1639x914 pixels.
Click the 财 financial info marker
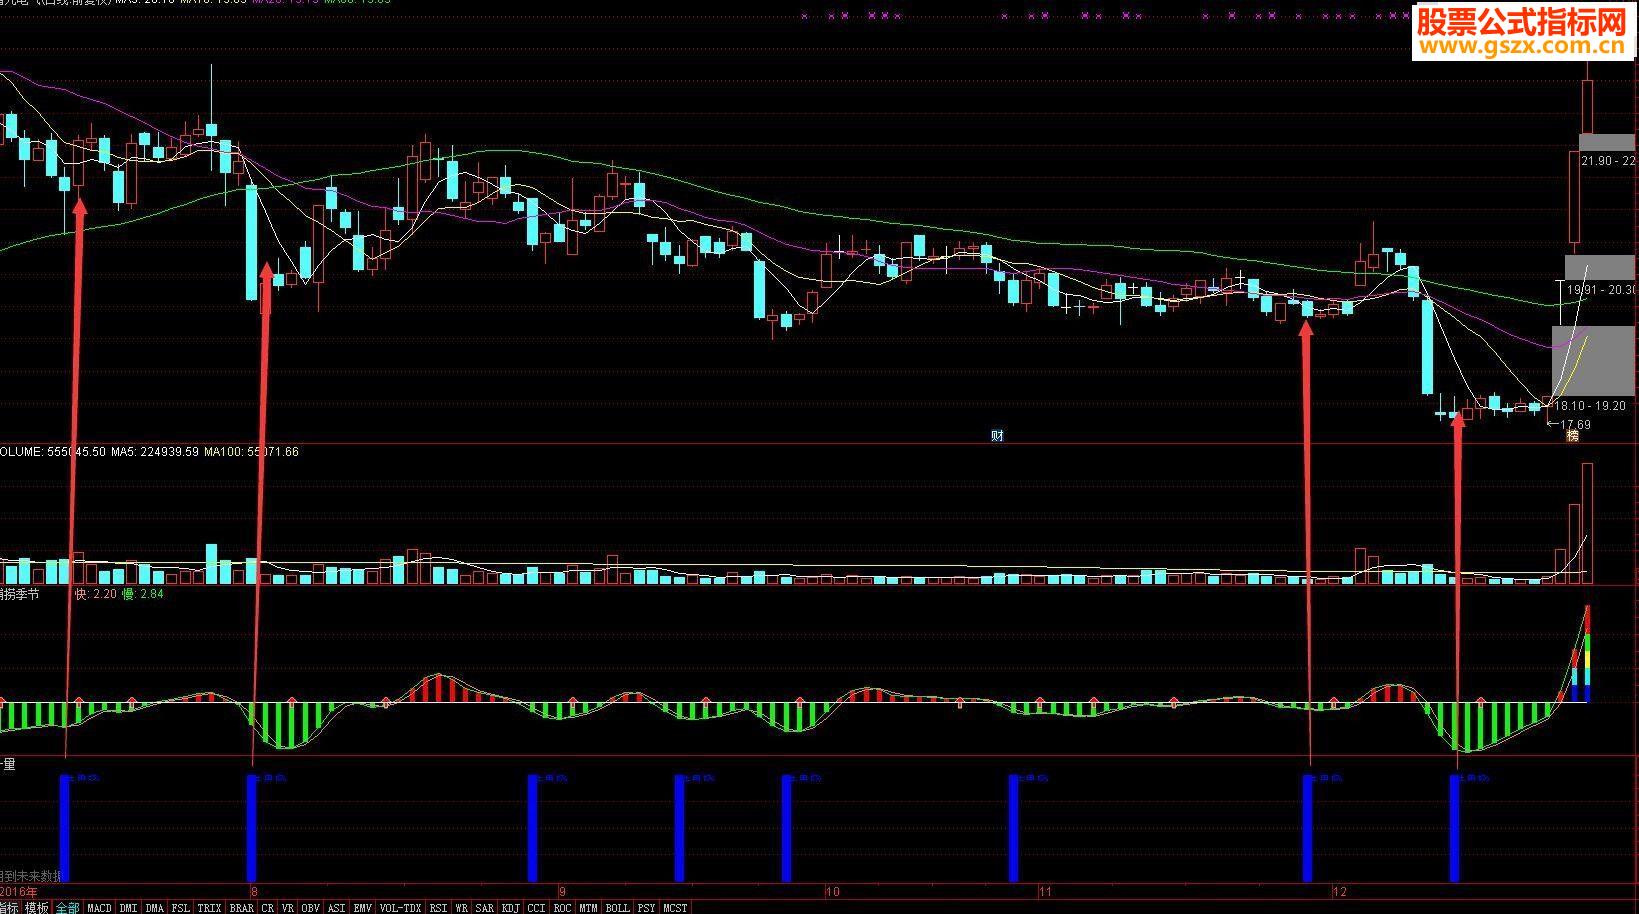(x=997, y=435)
